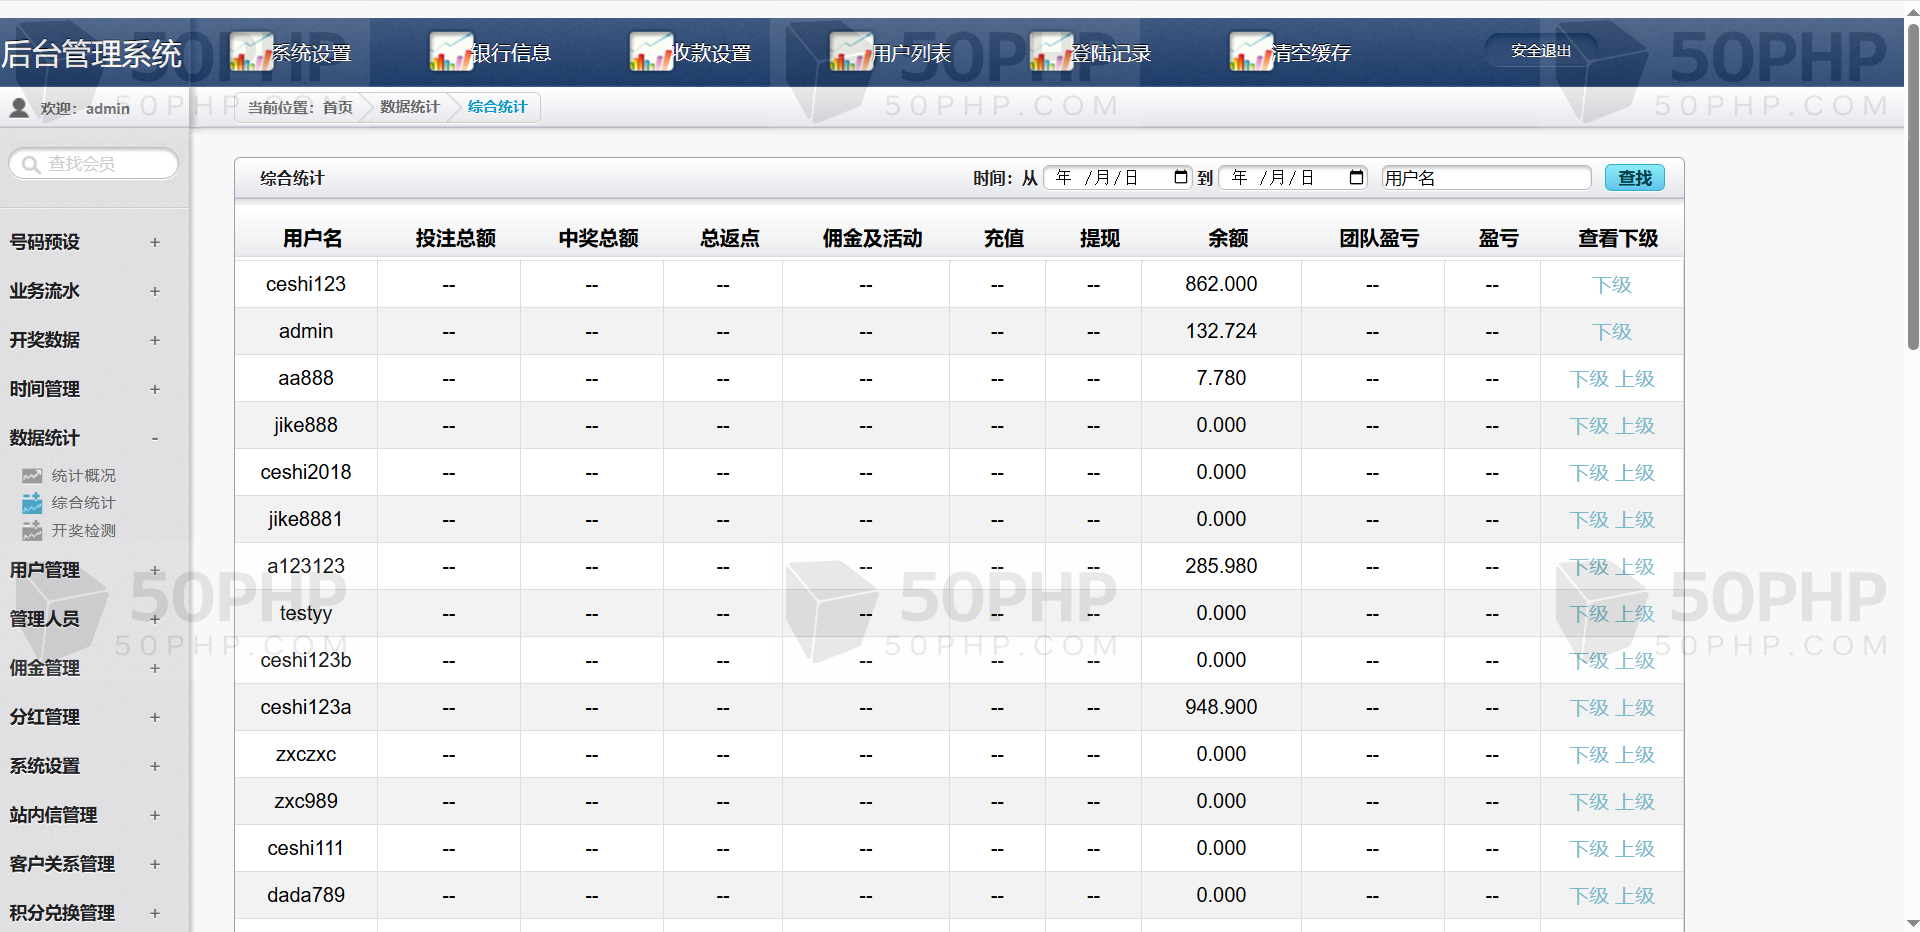Click the 银行信息 chart icon
The height and width of the screenshot is (932, 1920).
click(x=451, y=52)
